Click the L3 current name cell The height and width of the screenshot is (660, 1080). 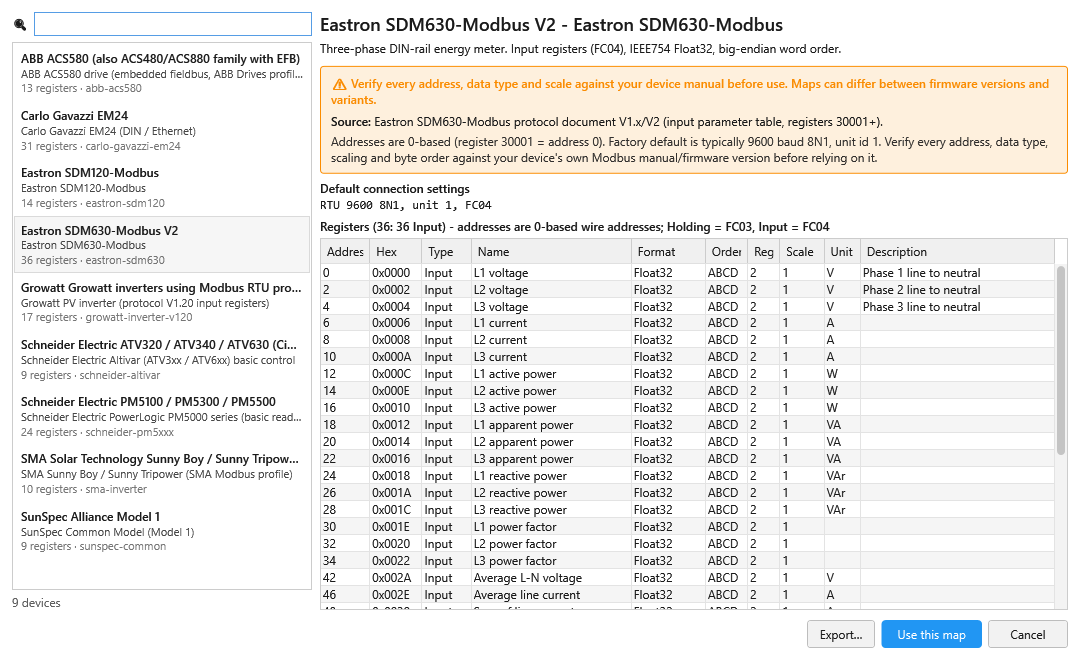click(x=551, y=357)
